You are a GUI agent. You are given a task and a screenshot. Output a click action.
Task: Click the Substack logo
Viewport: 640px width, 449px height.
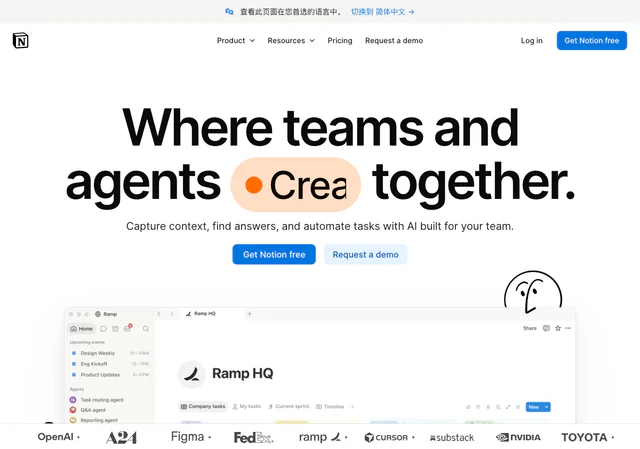pyautogui.click(x=452, y=438)
